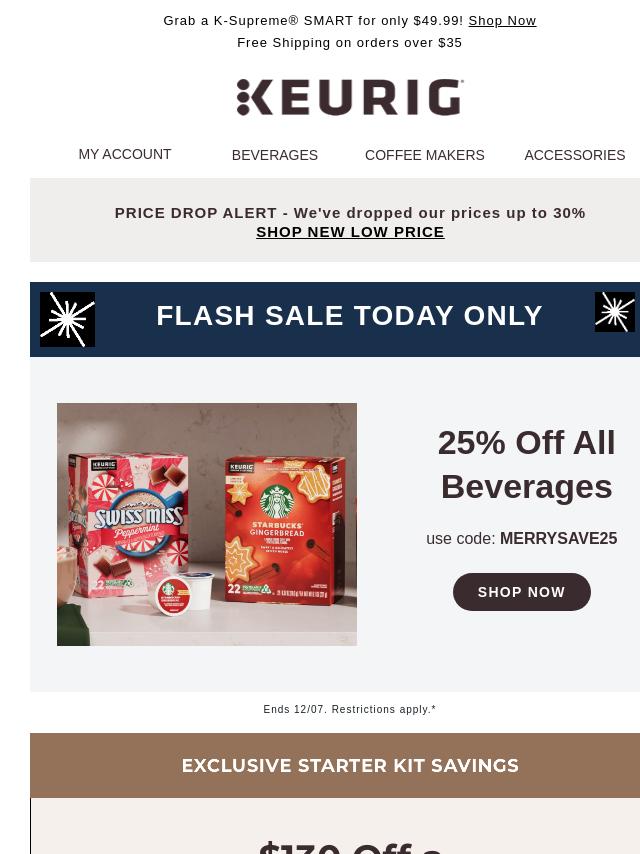The width and height of the screenshot is (640, 854).
Task: Click the Starbucks K-Cup pod in photo
Action: point(173,595)
